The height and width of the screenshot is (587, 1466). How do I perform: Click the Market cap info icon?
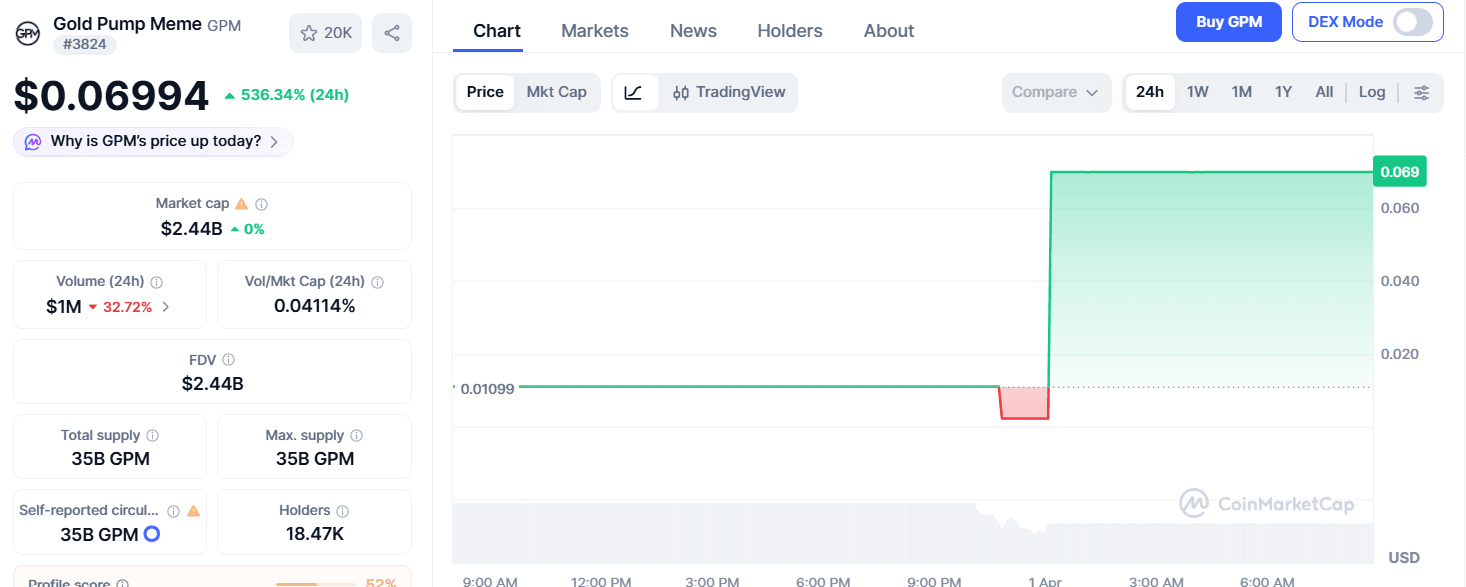coord(260,202)
